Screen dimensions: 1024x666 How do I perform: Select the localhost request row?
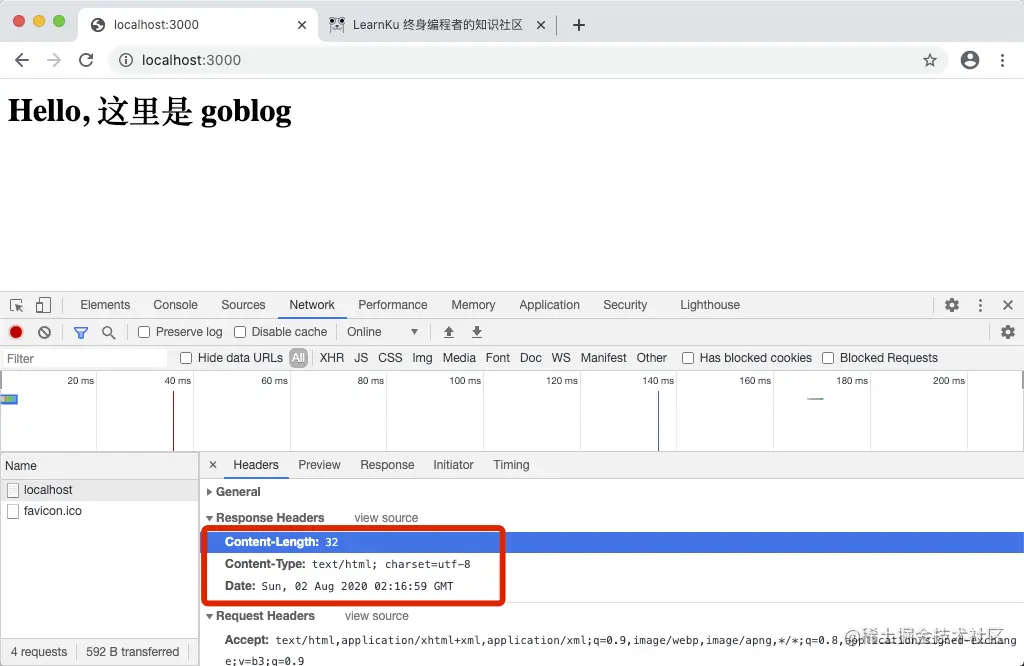coord(99,490)
